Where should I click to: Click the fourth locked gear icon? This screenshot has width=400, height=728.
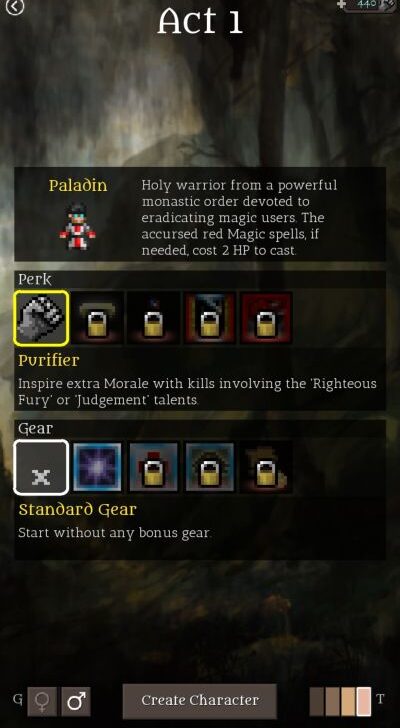click(210, 468)
